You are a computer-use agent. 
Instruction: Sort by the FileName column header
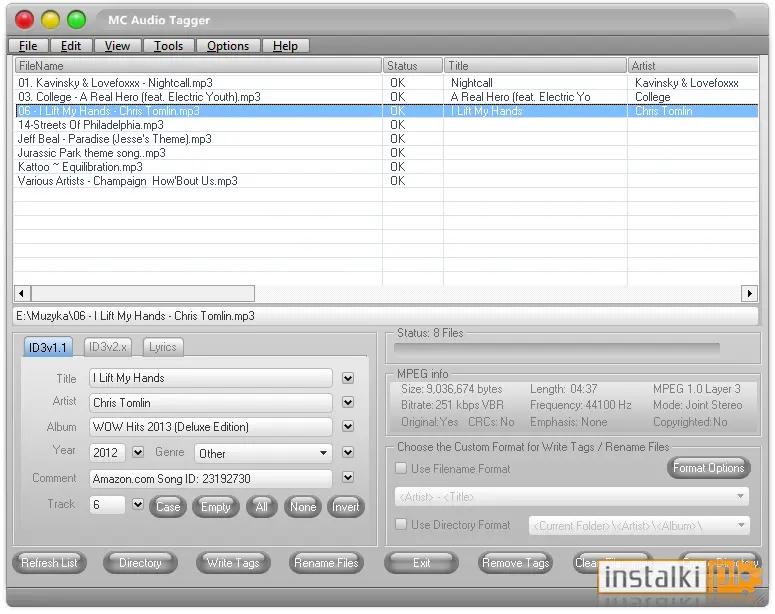[198, 66]
